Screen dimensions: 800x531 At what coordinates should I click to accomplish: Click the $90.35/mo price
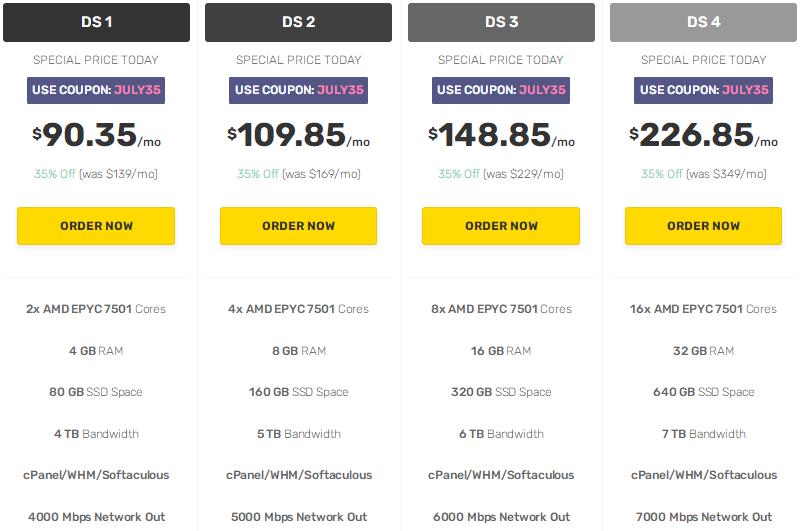pyautogui.click(x=96, y=135)
